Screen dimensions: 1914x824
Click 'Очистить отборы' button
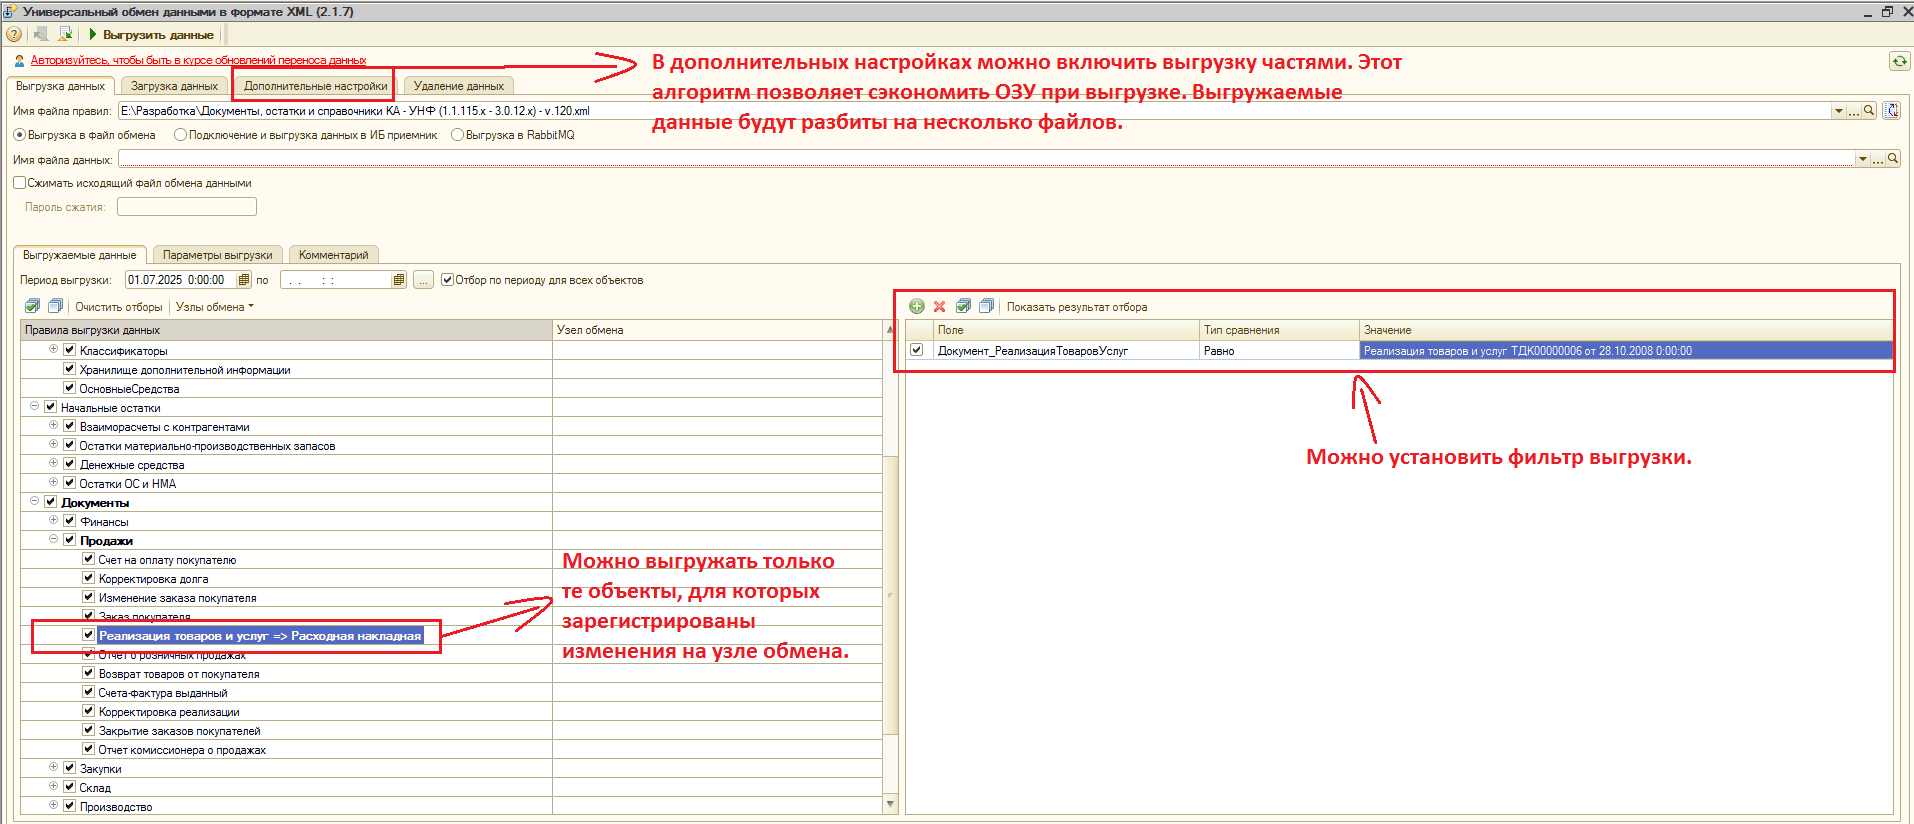click(x=119, y=307)
